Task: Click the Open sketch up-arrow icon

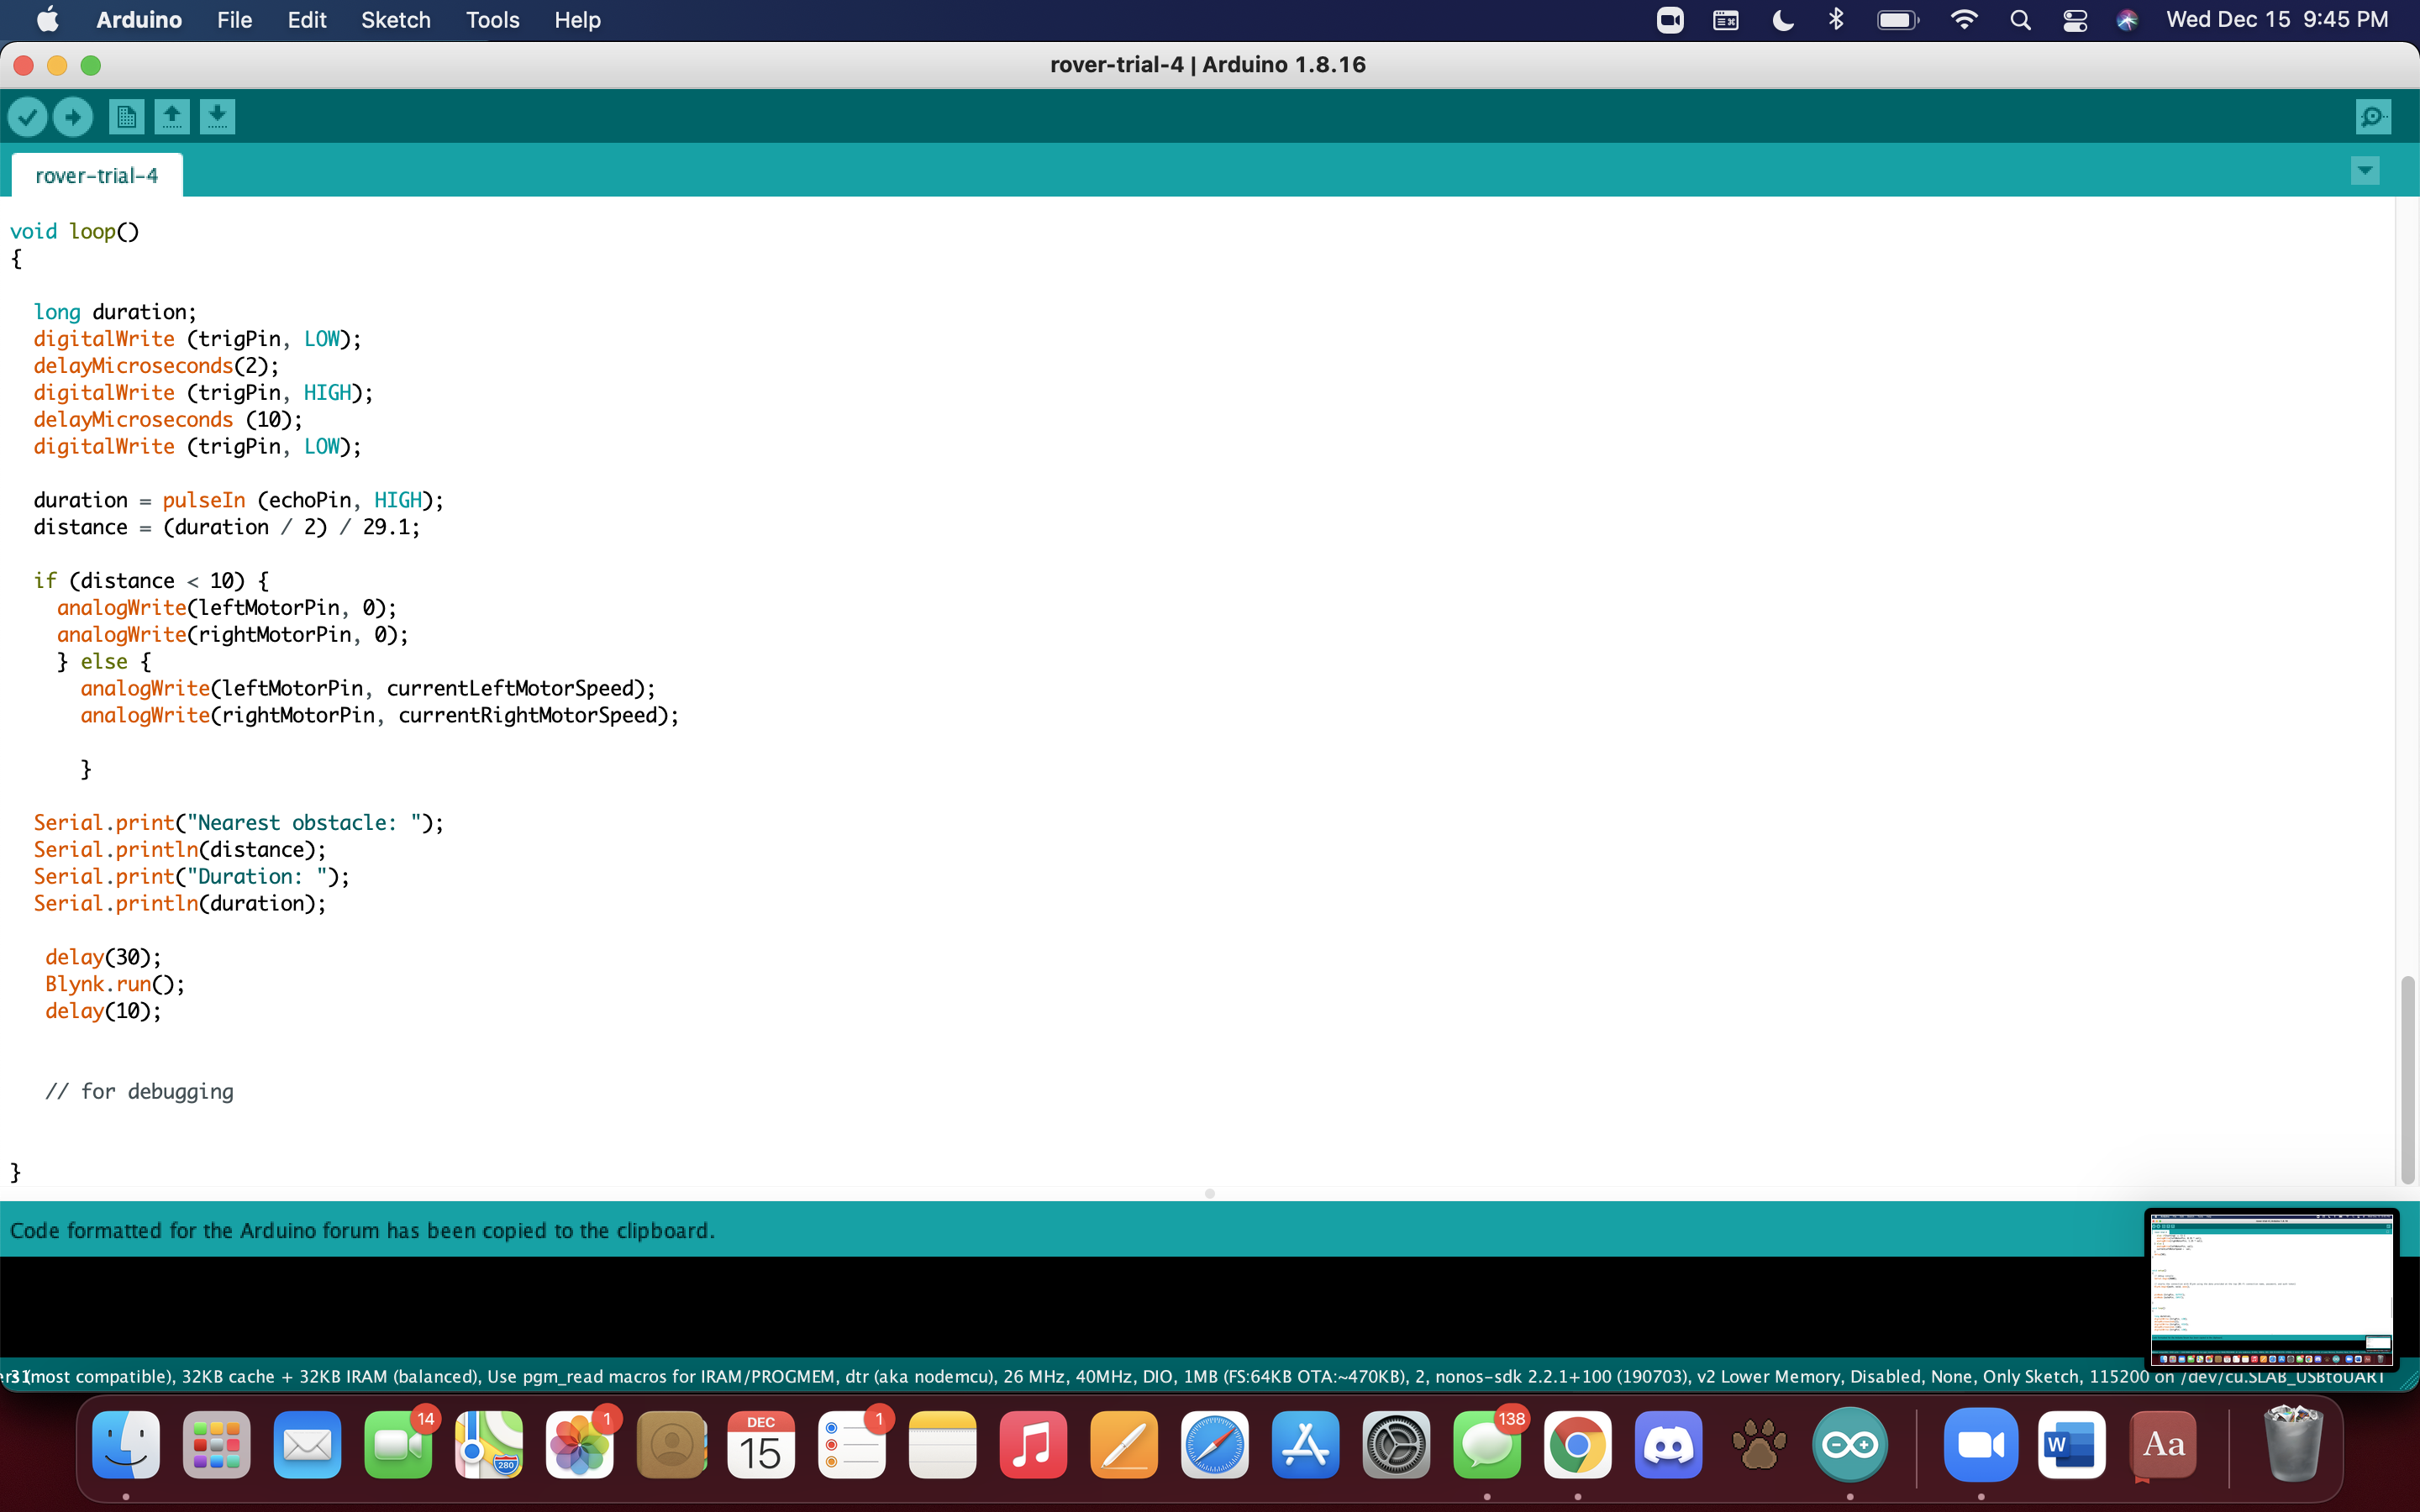Action: pos(172,117)
